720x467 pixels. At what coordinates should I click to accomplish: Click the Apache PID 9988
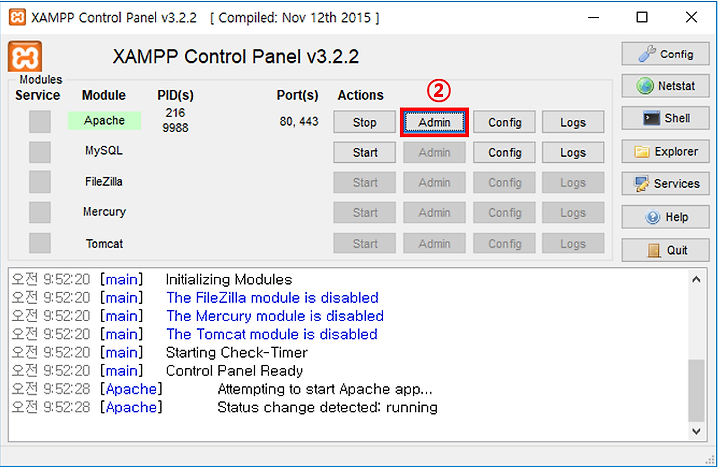(175, 128)
